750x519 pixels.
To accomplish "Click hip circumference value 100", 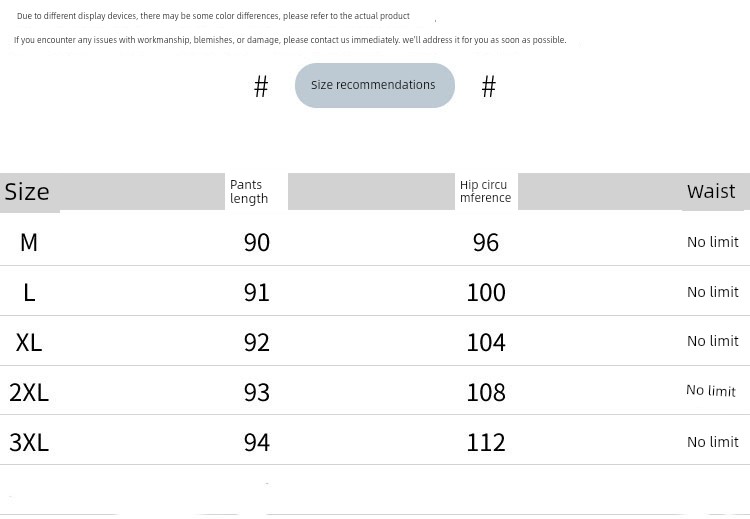I will coord(486,292).
